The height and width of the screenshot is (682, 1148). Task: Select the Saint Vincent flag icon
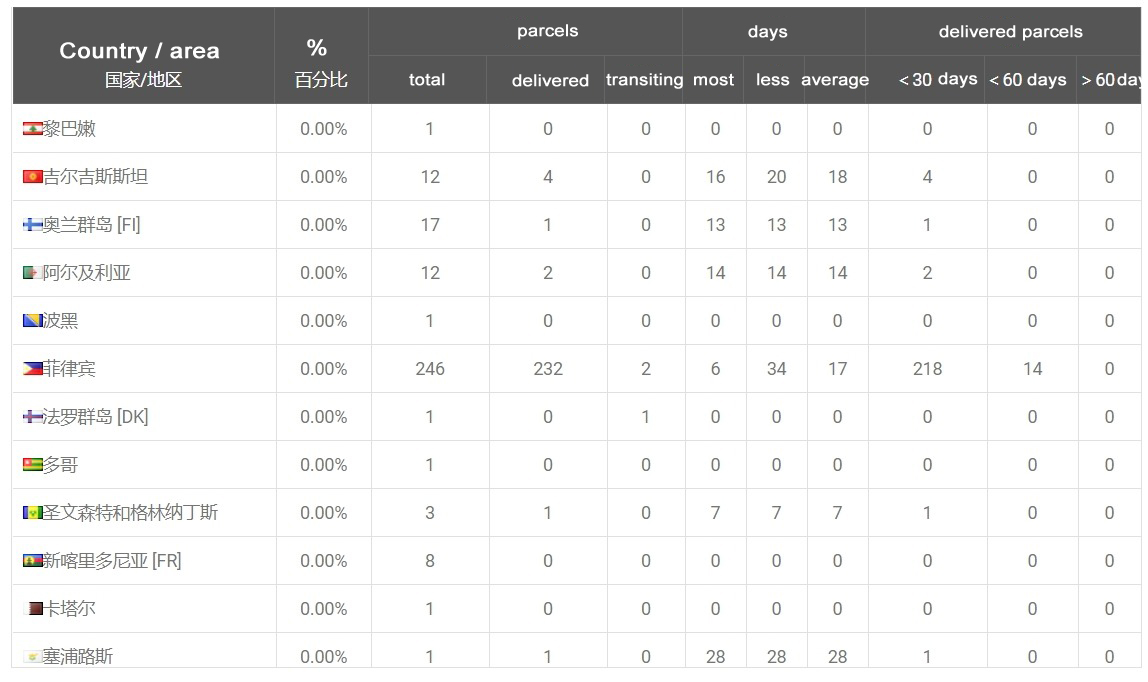[x=32, y=513]
